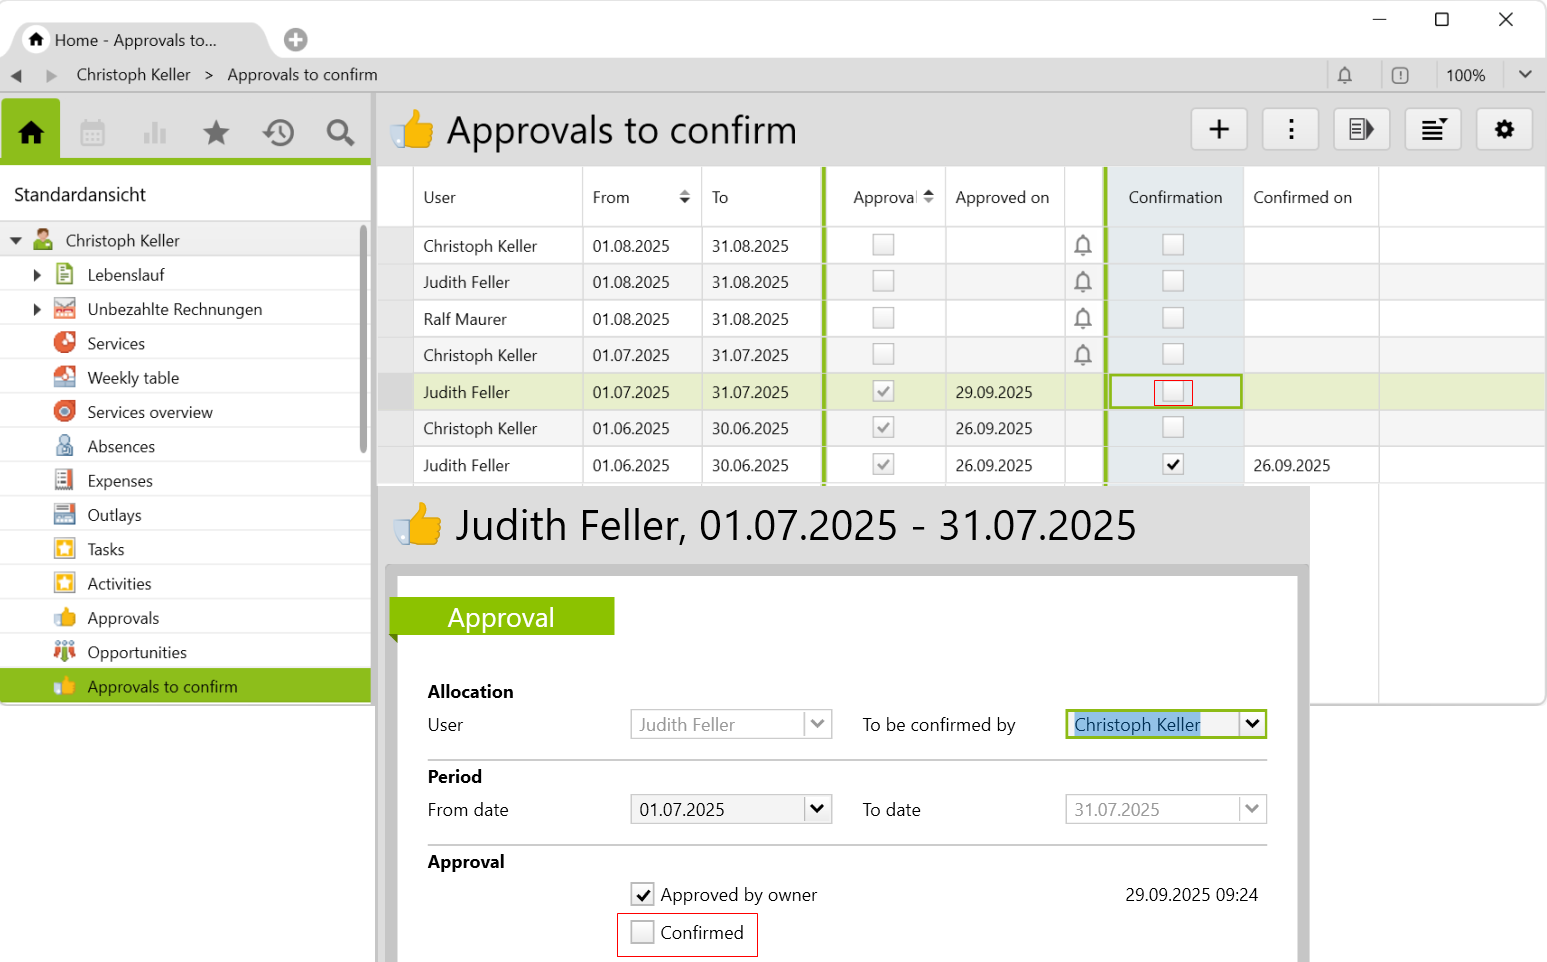Open the calendar view icon
This screenshot has height=962, width=1547.
[x=92, y=132]
